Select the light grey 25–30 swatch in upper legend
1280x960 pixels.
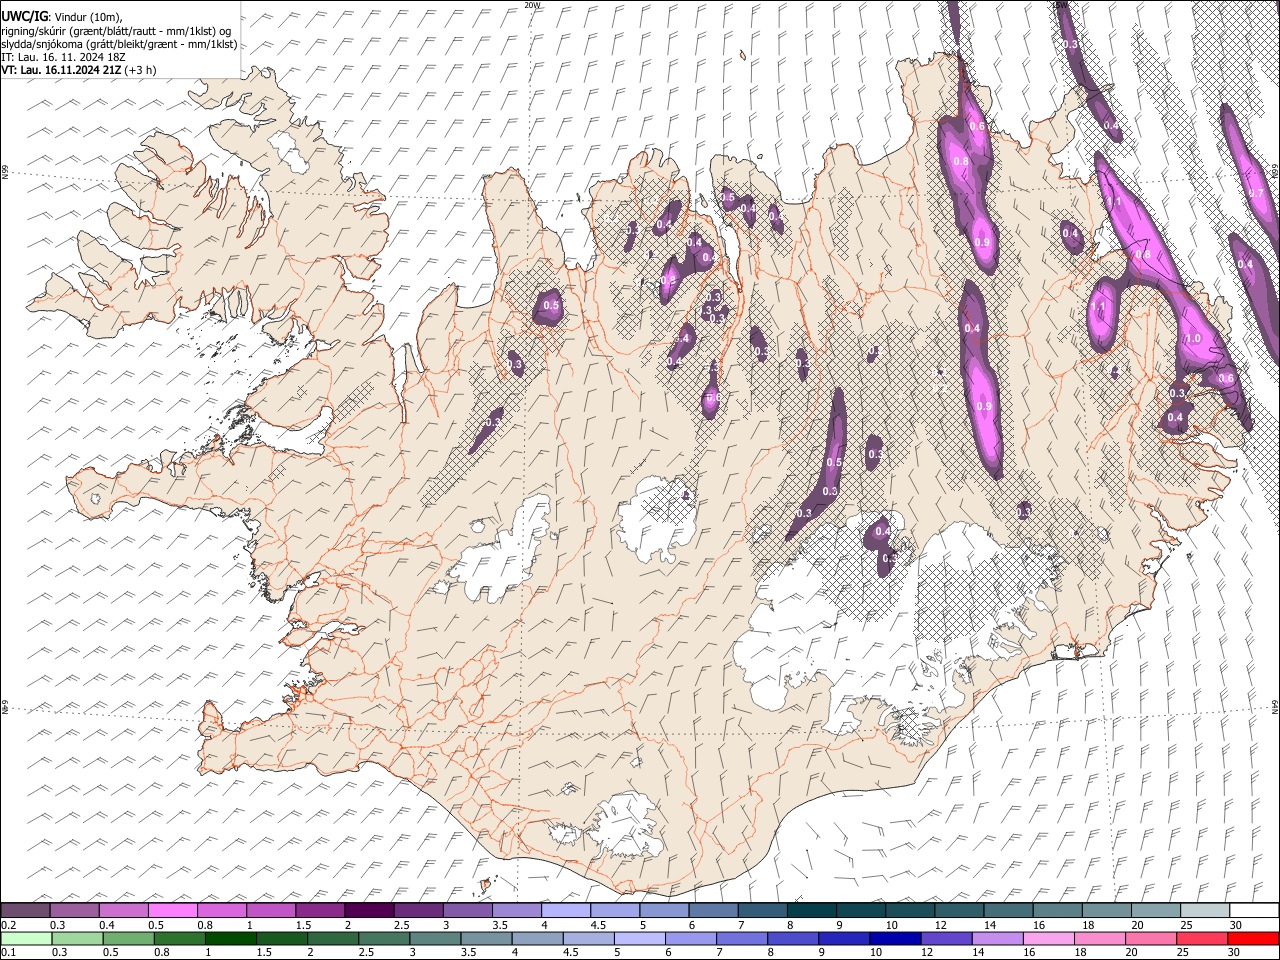[x=1205, y=911]
